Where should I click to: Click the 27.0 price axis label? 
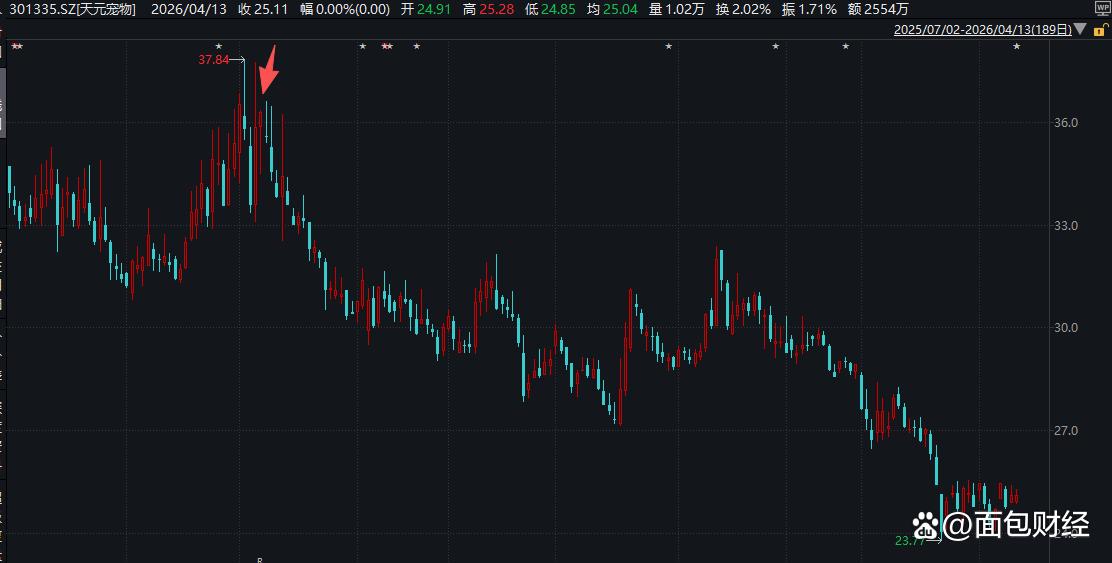coord(1064,430)
